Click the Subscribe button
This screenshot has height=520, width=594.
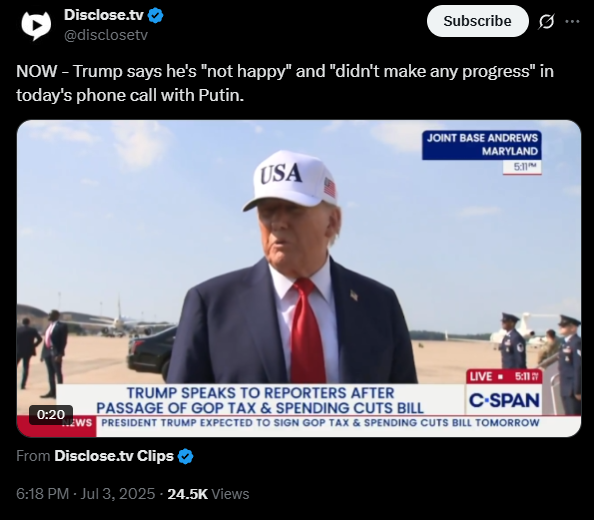[477, 21]
